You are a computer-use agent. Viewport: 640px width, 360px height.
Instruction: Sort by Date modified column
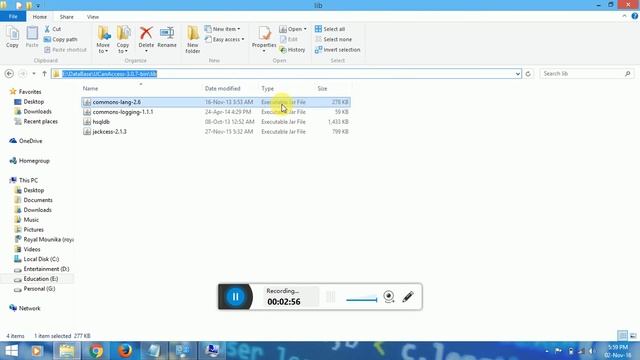point(222,88)
